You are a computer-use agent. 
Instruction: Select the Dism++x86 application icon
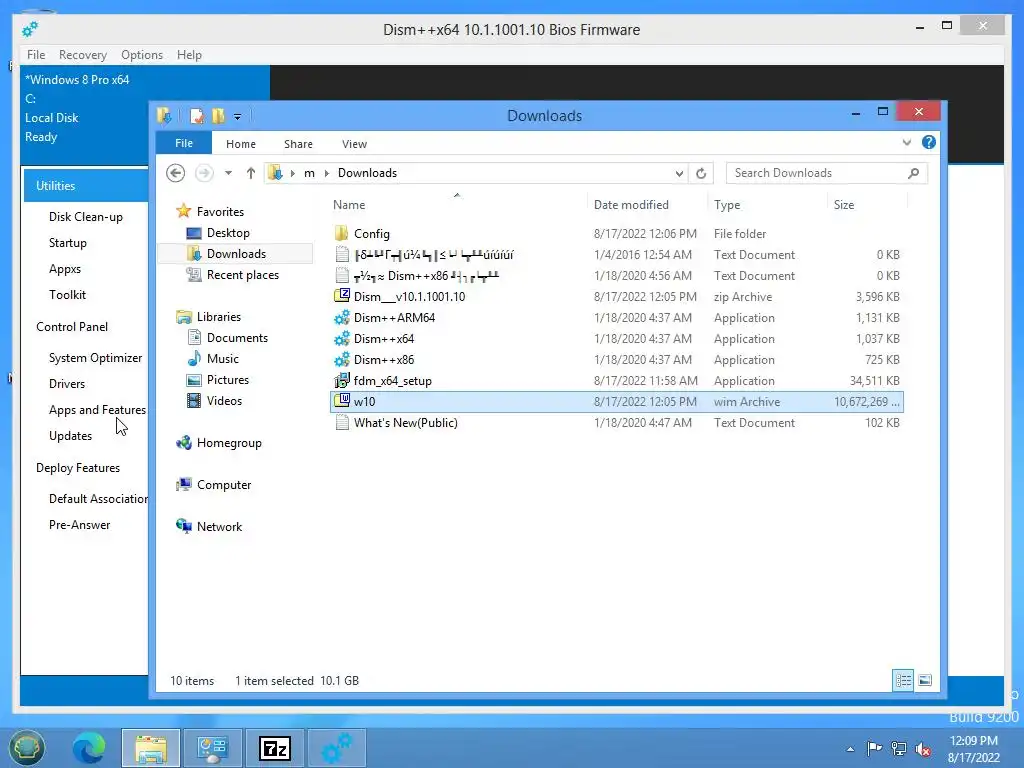click(x=342, y=359)
